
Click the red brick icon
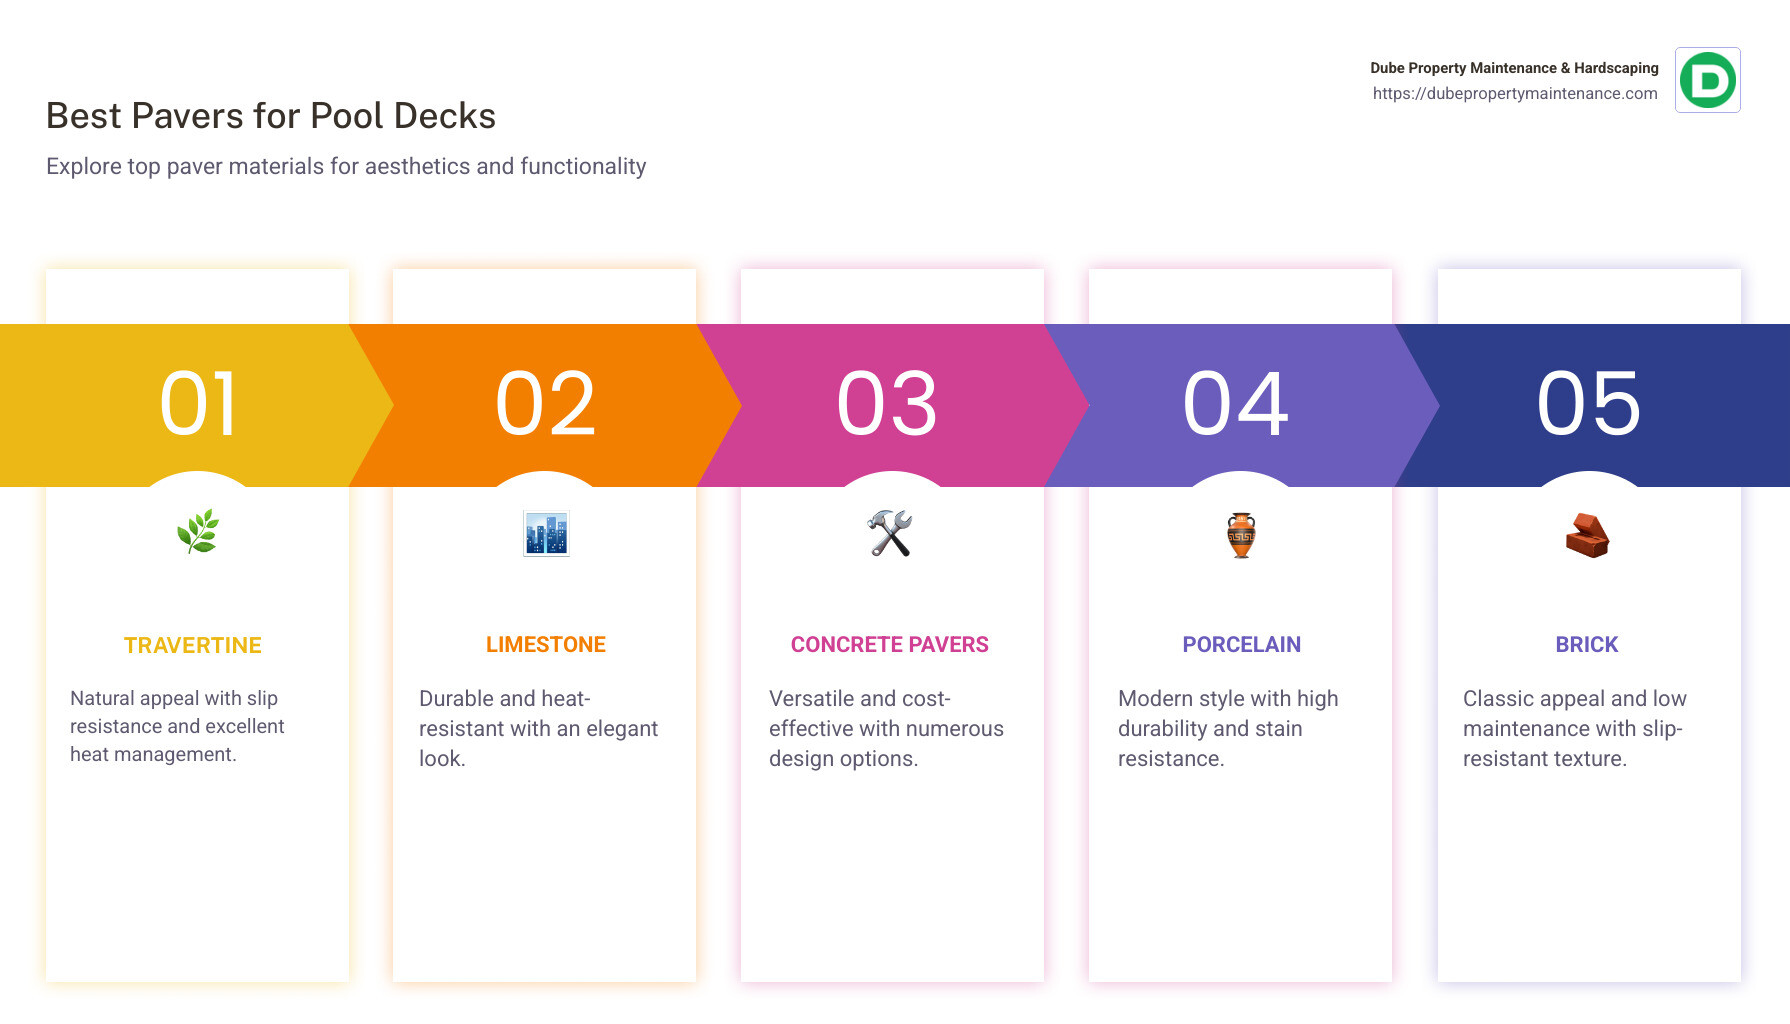point(1587,535)
